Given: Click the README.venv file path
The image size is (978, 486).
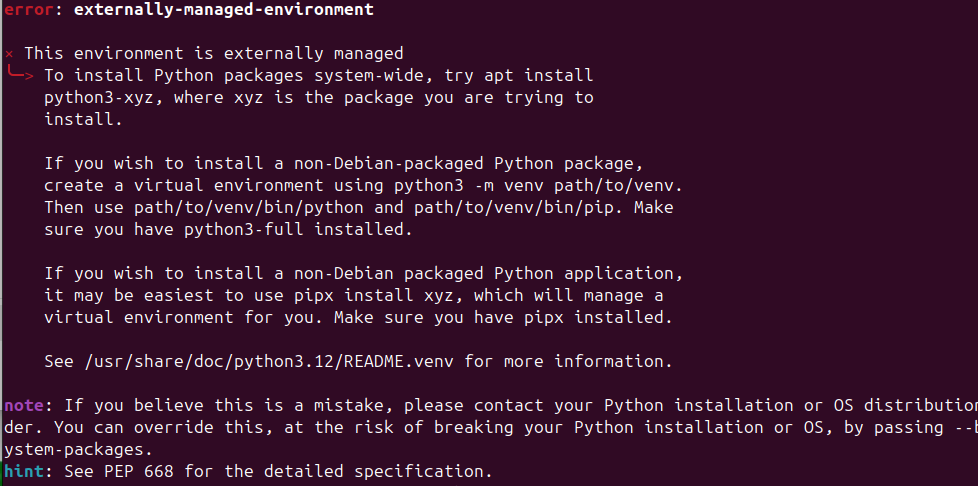Looking at the screenshot, I should [274, 361].
